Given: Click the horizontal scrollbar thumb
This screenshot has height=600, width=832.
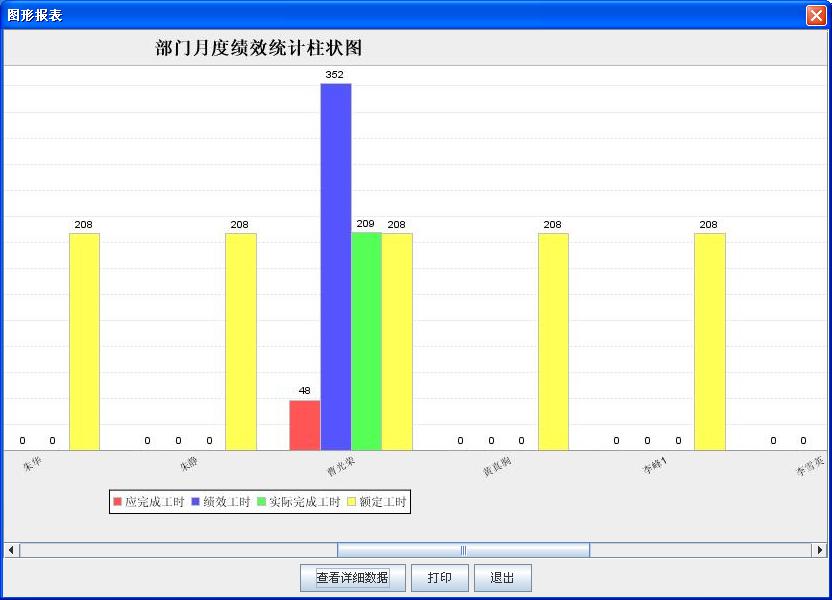Looking at the screenshot, I should [460, 549].
